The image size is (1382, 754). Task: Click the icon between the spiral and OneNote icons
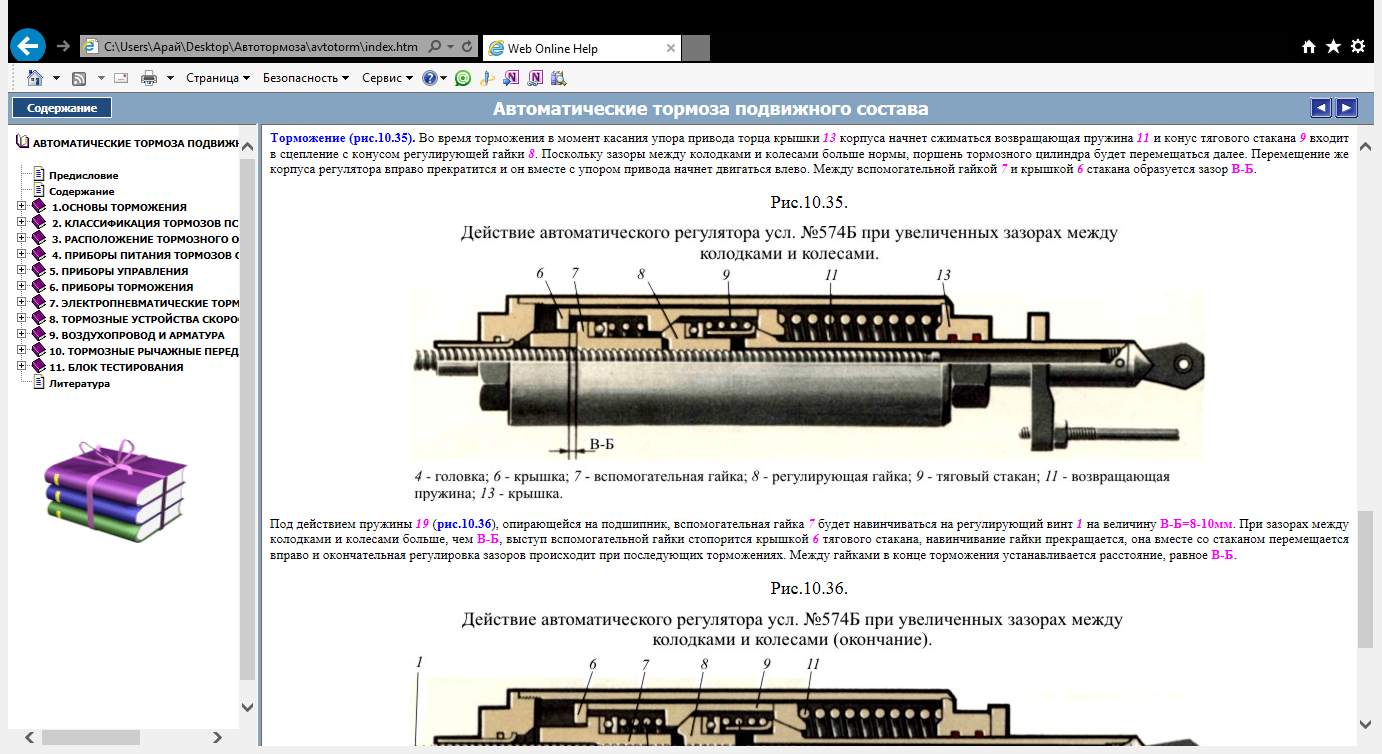(487, 78)
